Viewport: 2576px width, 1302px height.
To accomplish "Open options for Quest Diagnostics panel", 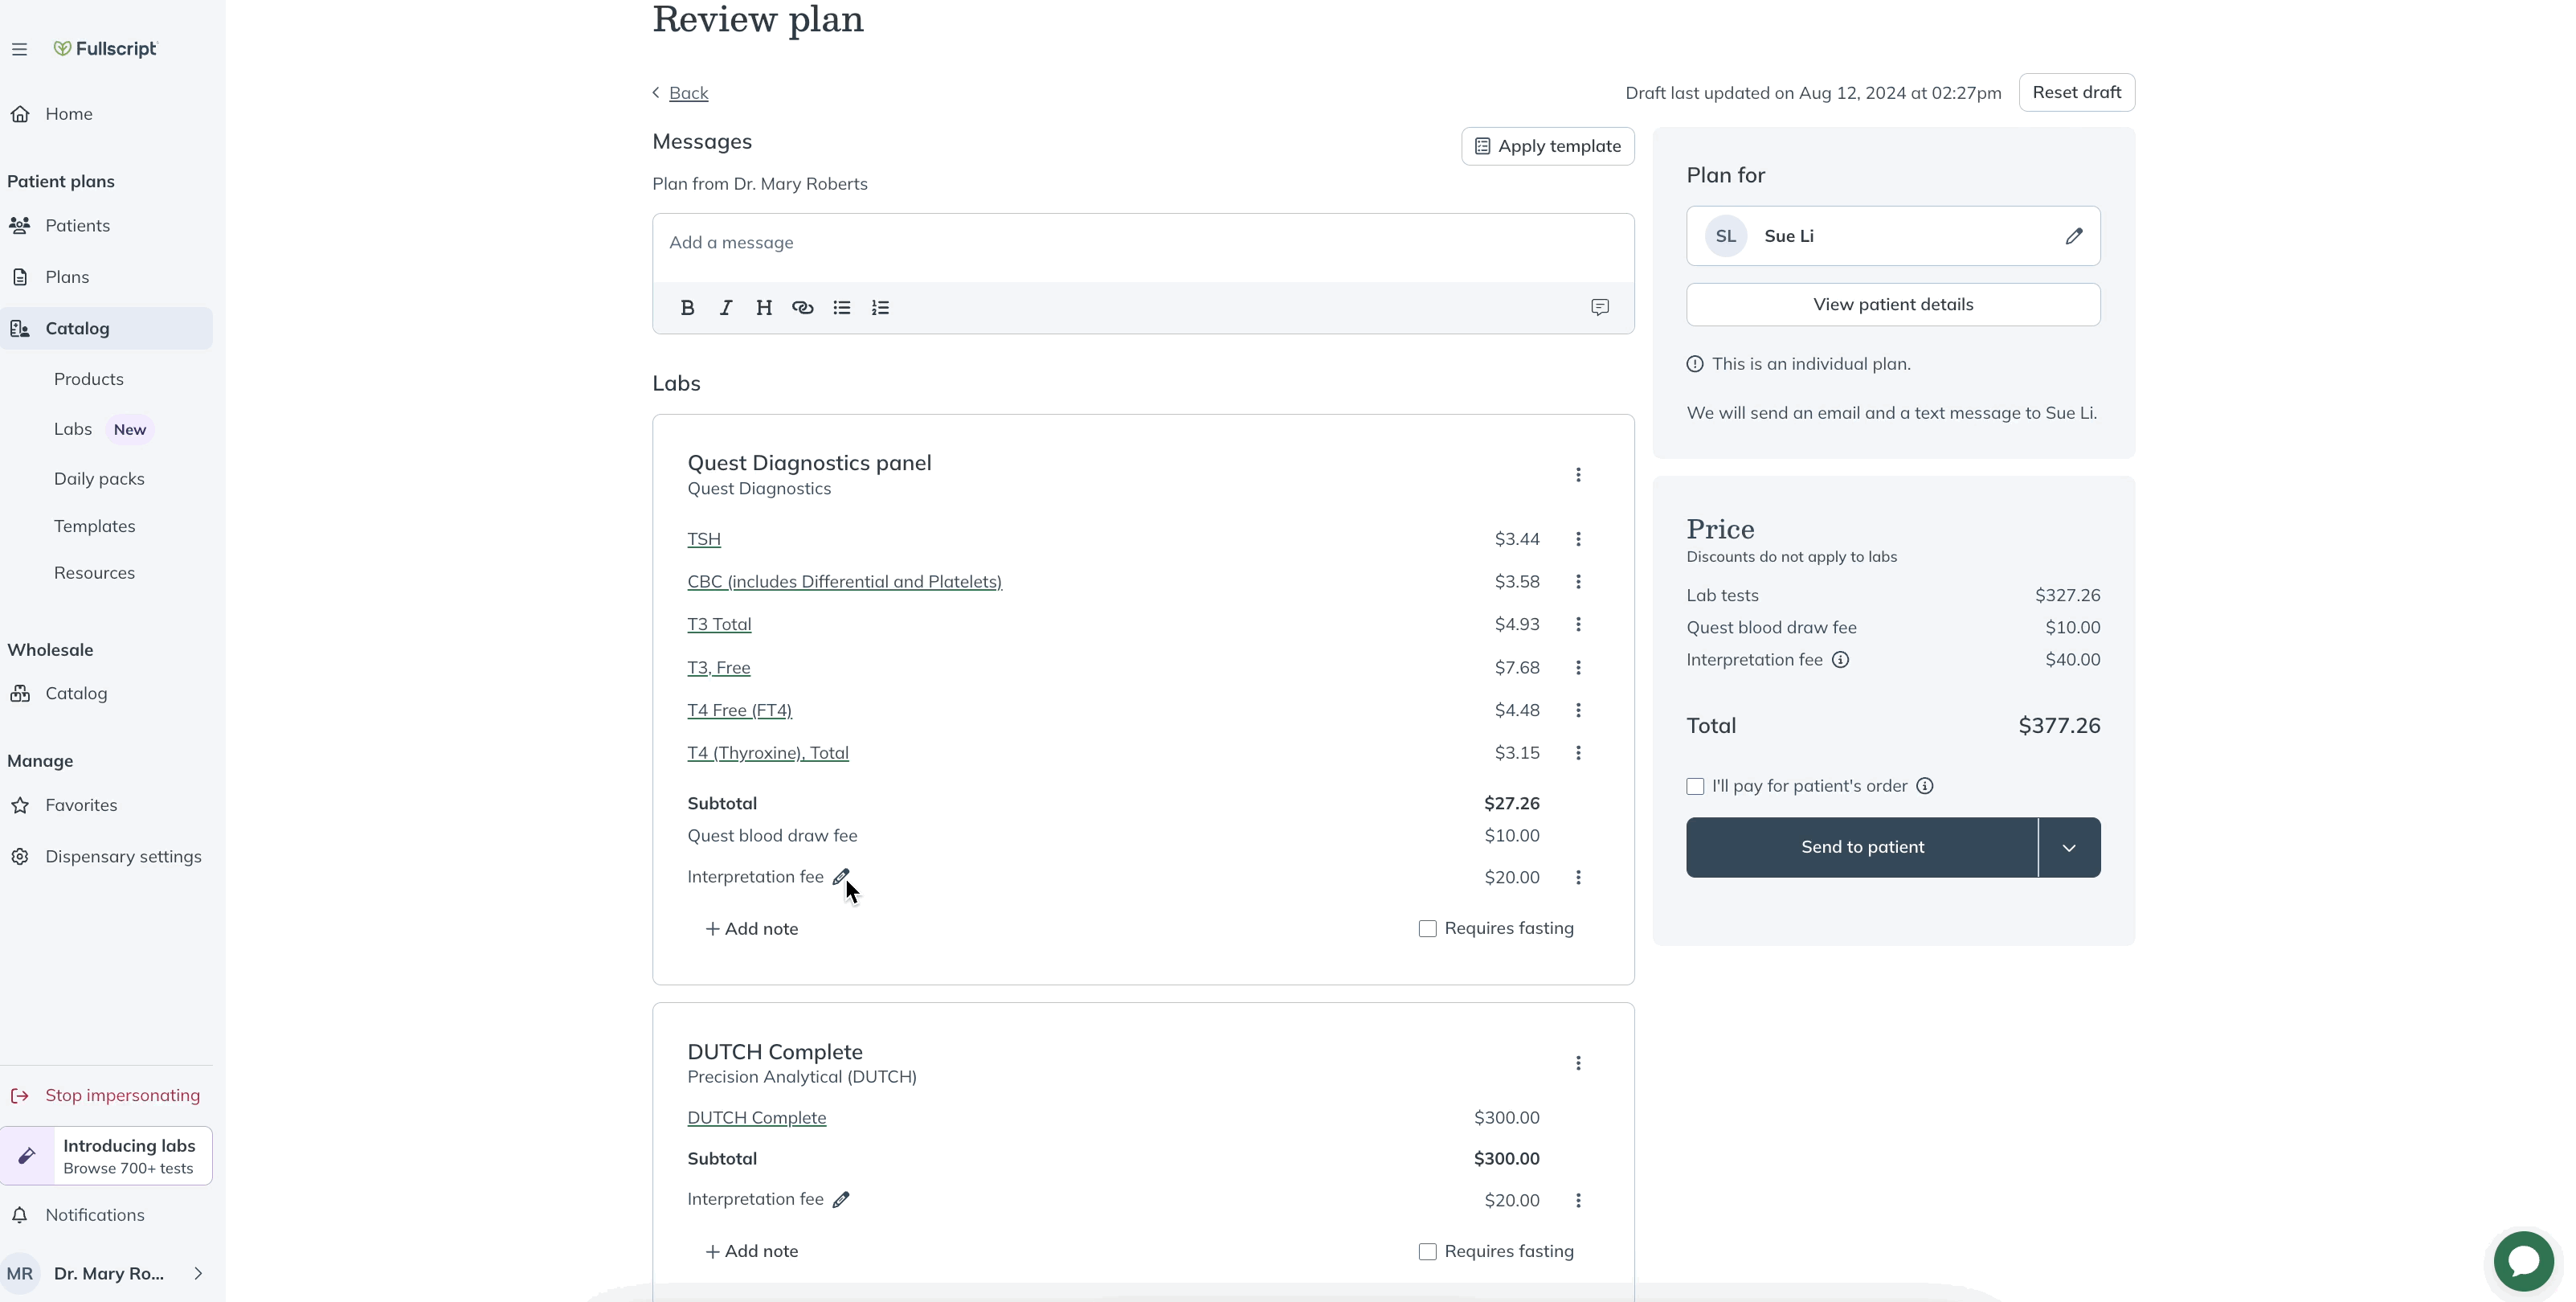I will point(1578,475).
